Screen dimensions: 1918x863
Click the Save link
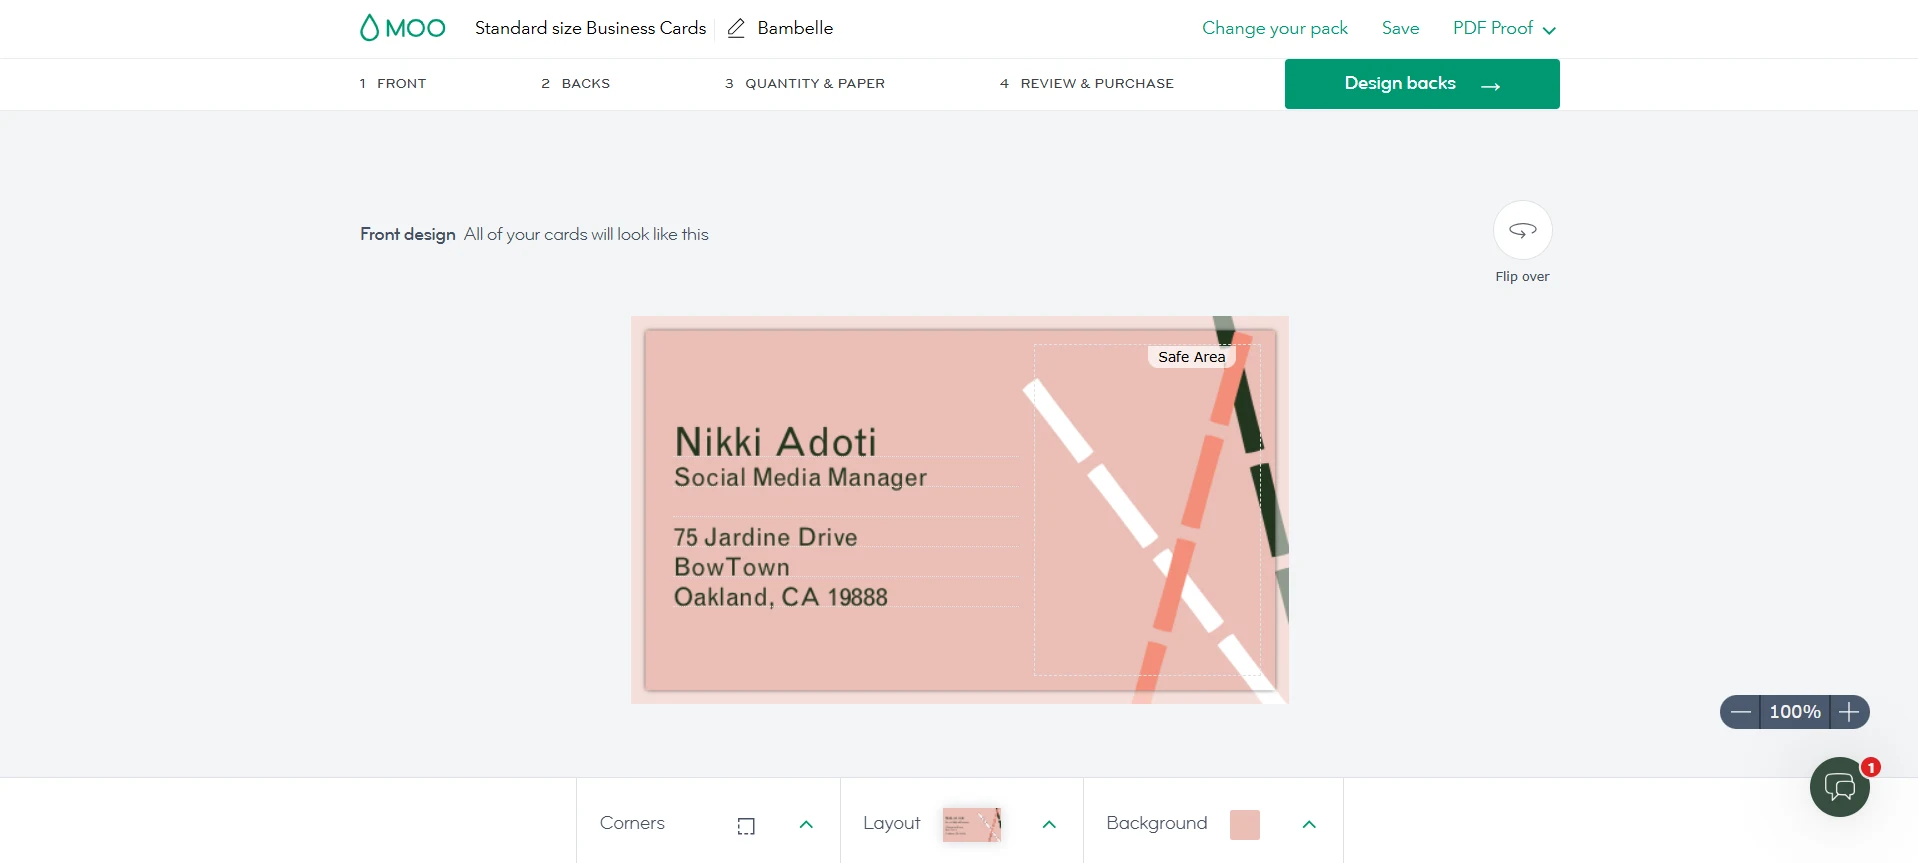point(1400,28)
